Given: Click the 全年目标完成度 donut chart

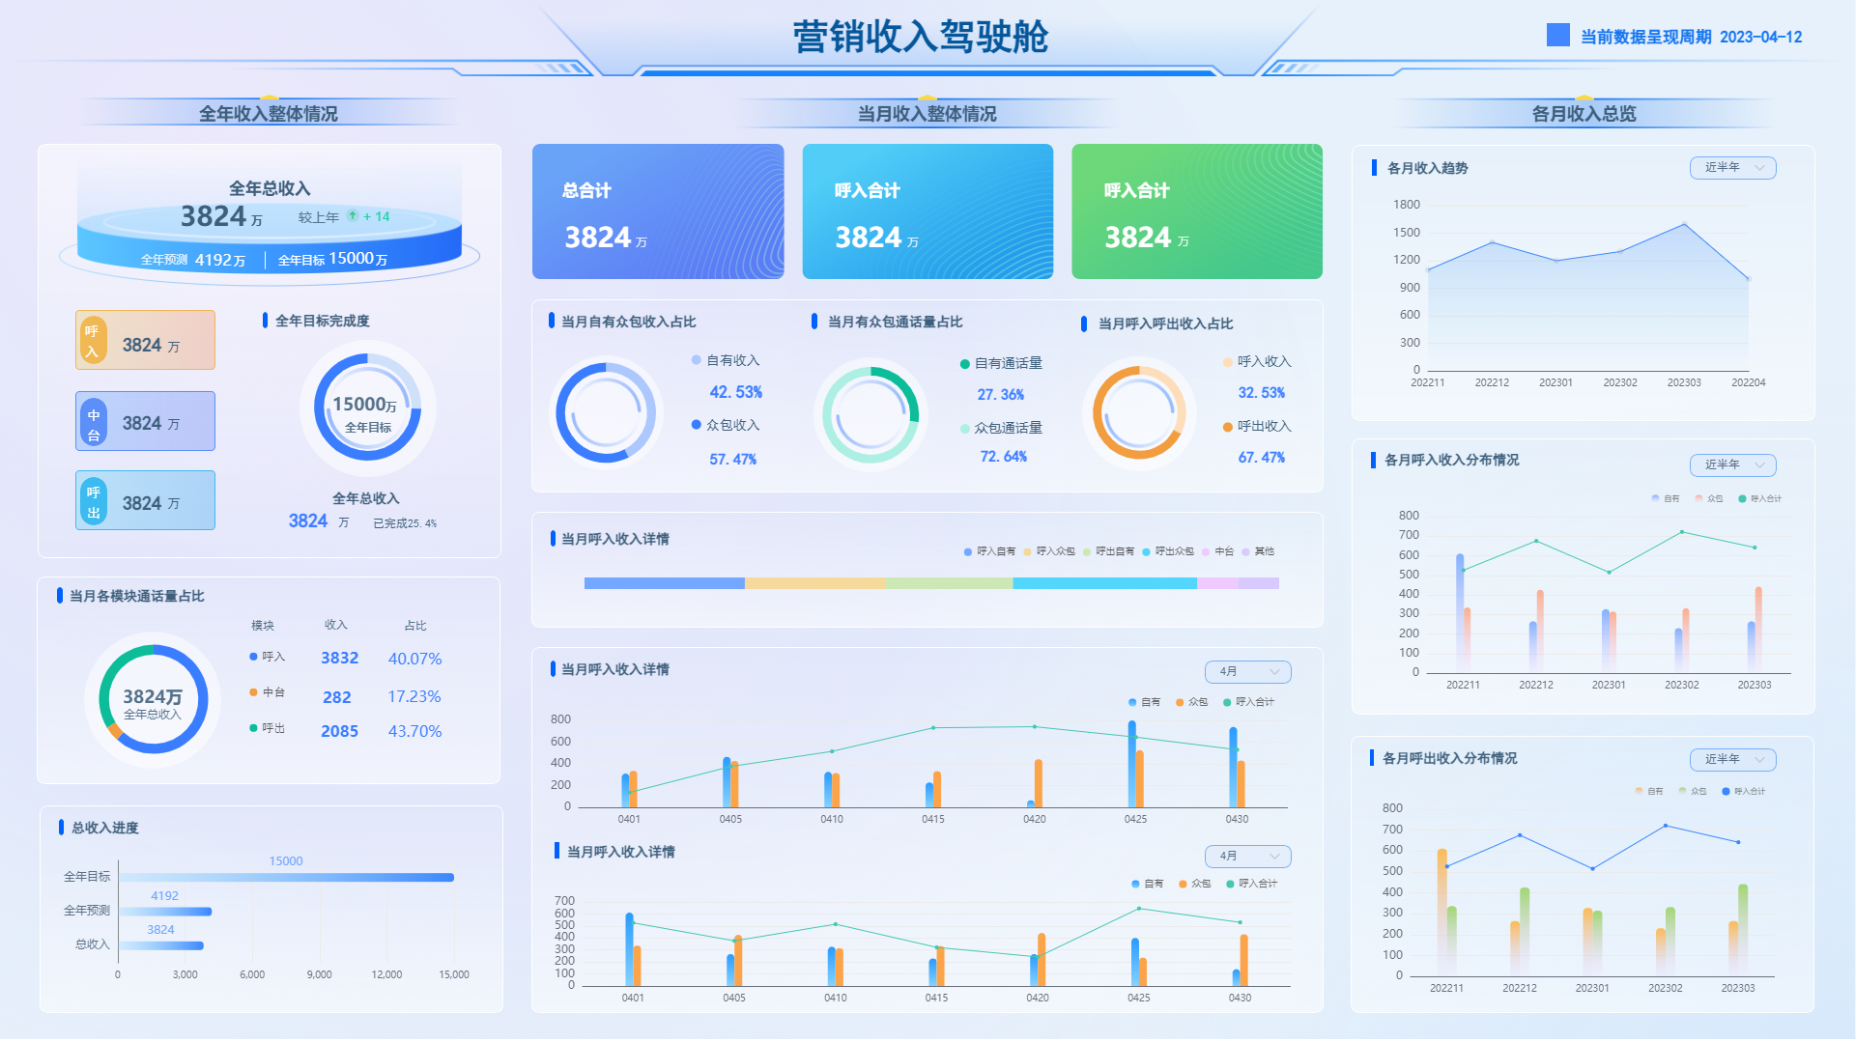Looking at the screenshot, I should point(368,408).
